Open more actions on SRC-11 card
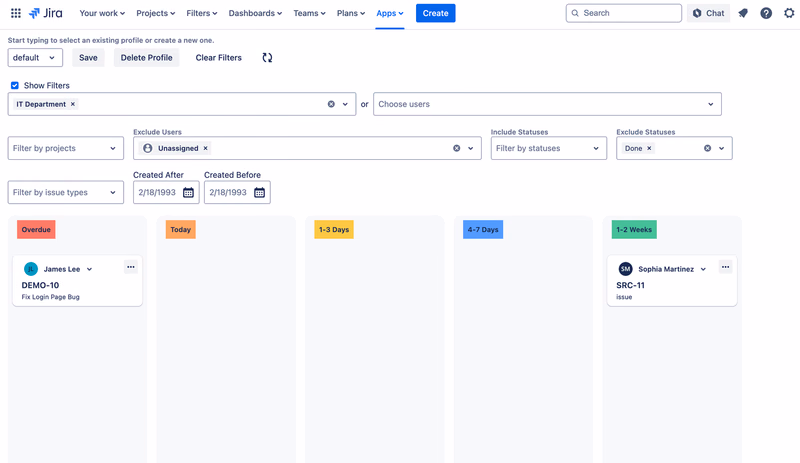The image size is (800, 463). [726, 267]
